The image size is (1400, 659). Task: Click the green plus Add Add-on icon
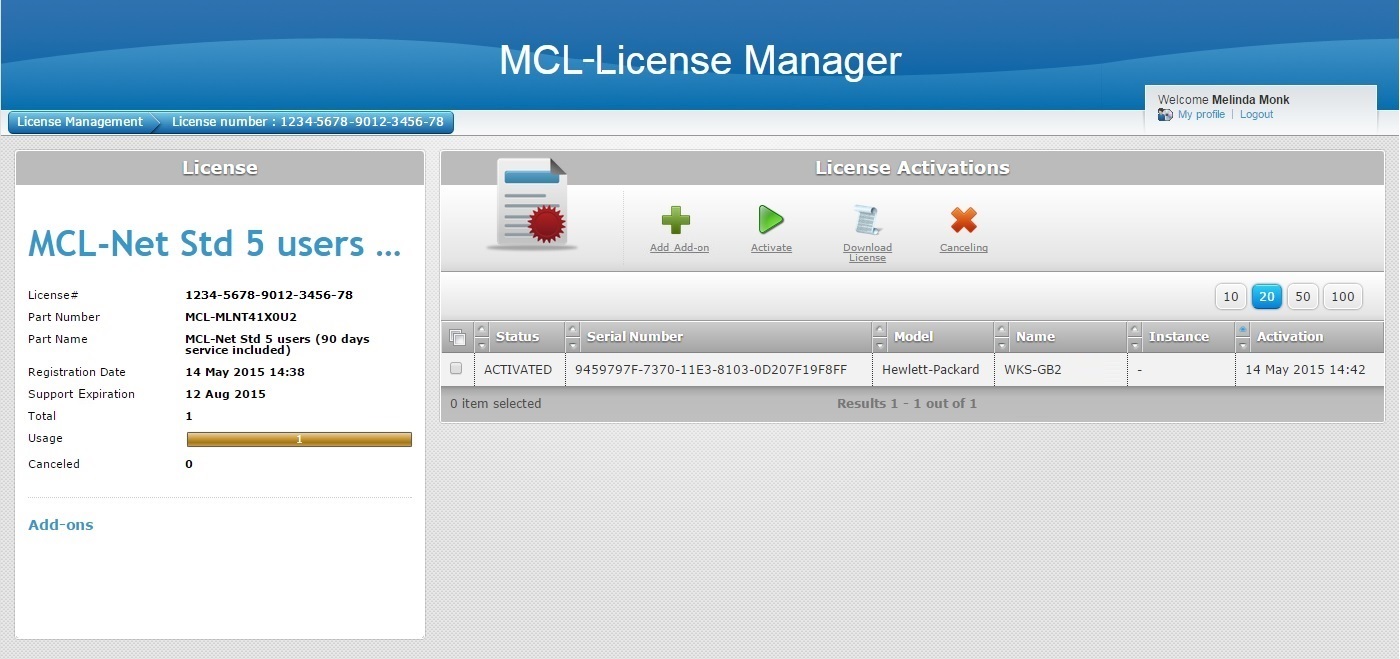click(676, 220)
